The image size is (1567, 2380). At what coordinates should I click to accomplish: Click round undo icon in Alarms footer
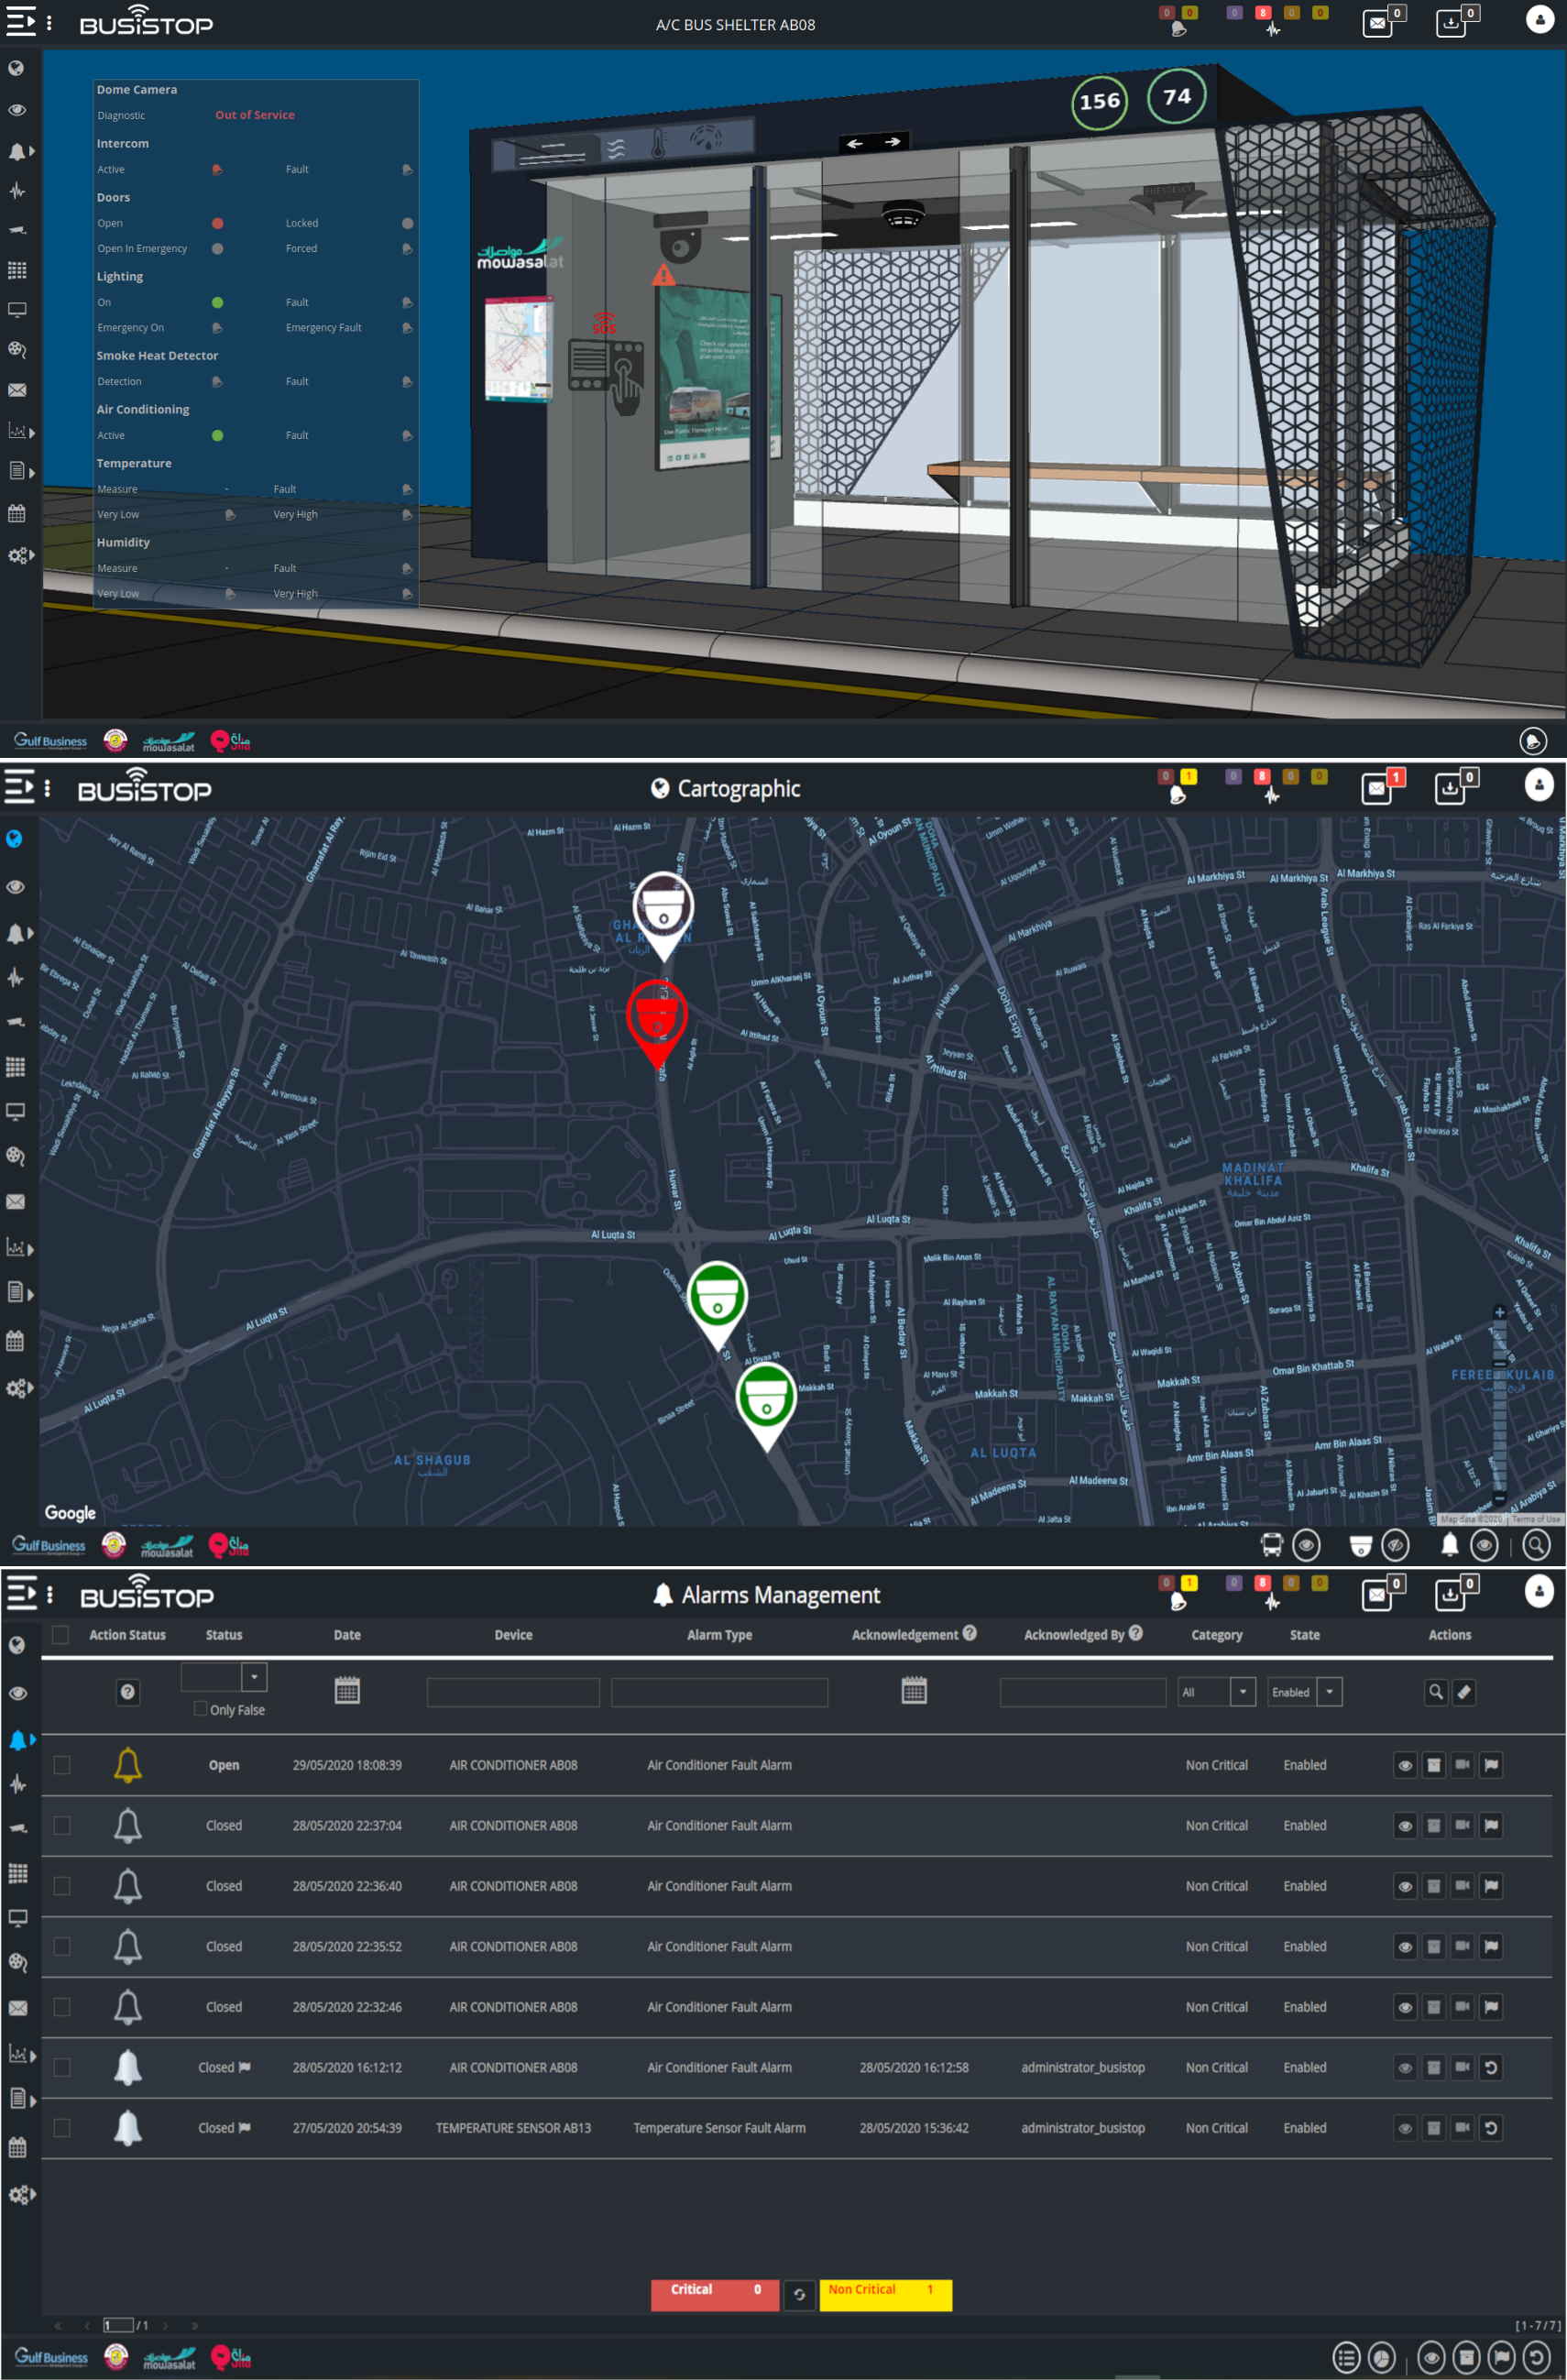(x=1536, y=2357)
